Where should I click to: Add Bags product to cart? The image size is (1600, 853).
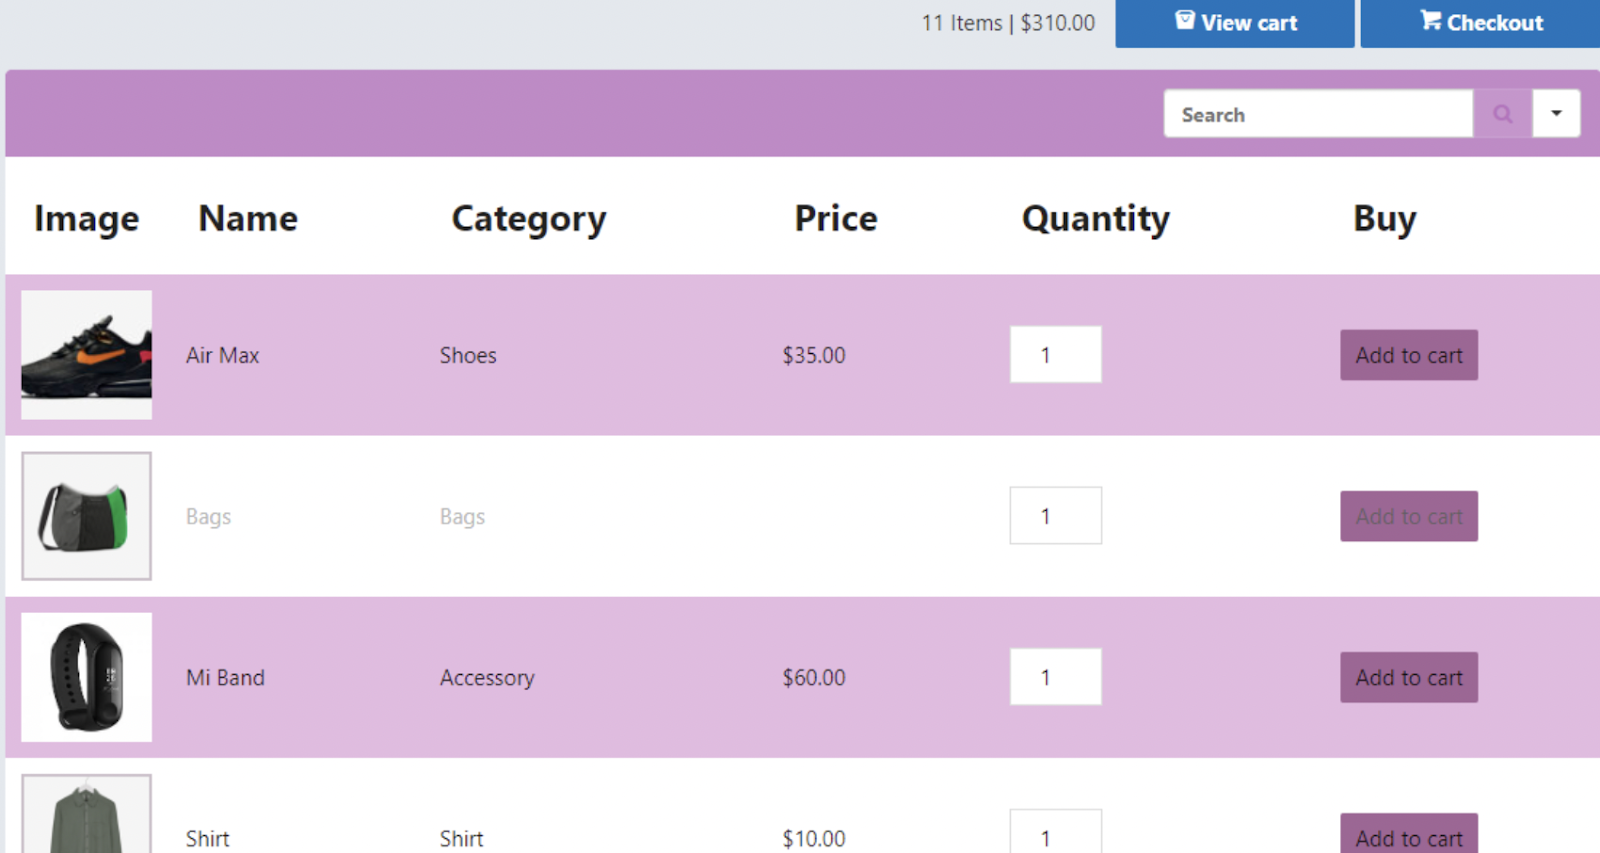[x=1408, y=516]
